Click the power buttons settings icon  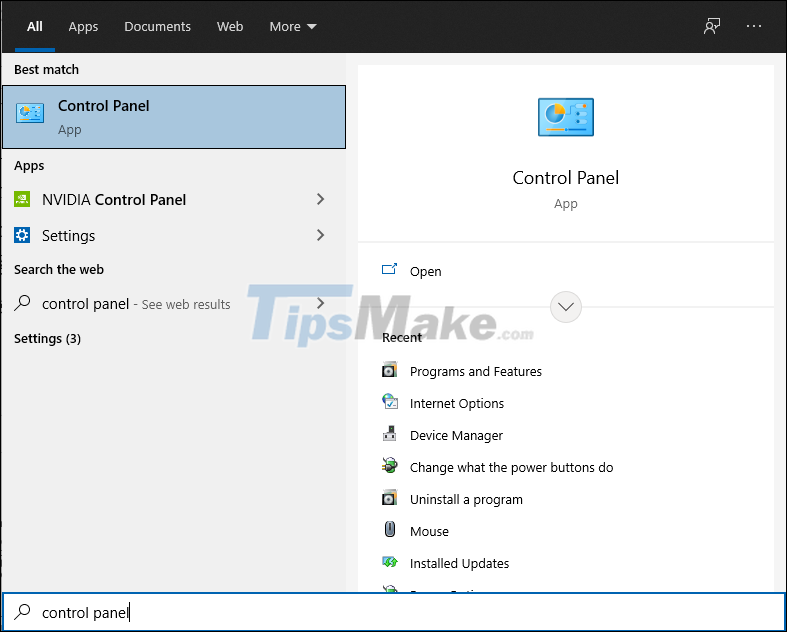[x=389, y=466]
